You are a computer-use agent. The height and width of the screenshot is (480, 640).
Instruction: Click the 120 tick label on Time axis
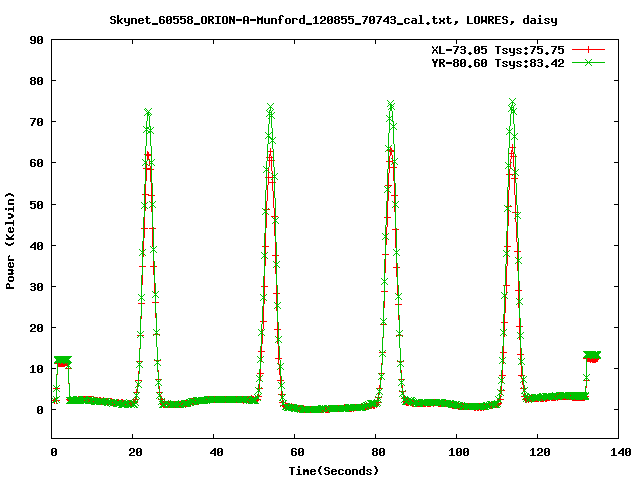(x=539, y=452)
